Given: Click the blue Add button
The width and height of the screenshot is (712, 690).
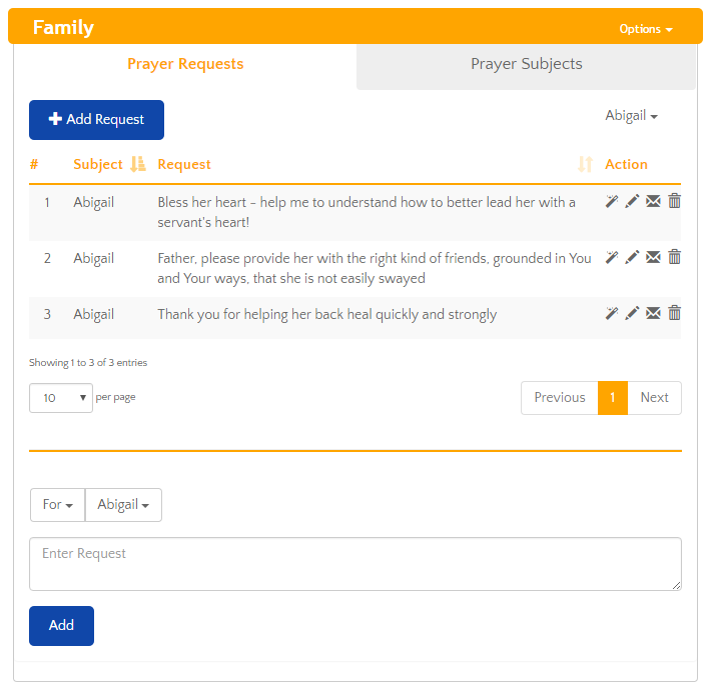Looking at the screenshot, I should tap(61, 626).
